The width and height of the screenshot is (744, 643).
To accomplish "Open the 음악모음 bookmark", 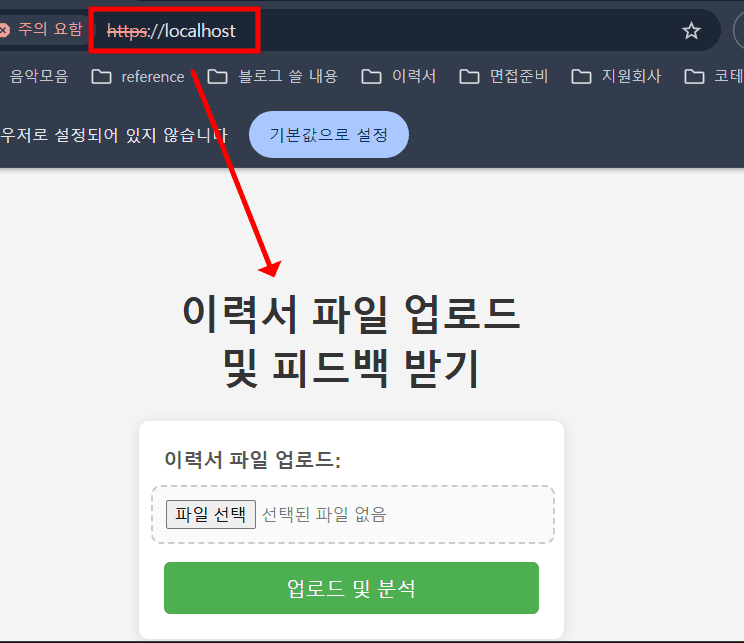I will [x=39, y=76].
